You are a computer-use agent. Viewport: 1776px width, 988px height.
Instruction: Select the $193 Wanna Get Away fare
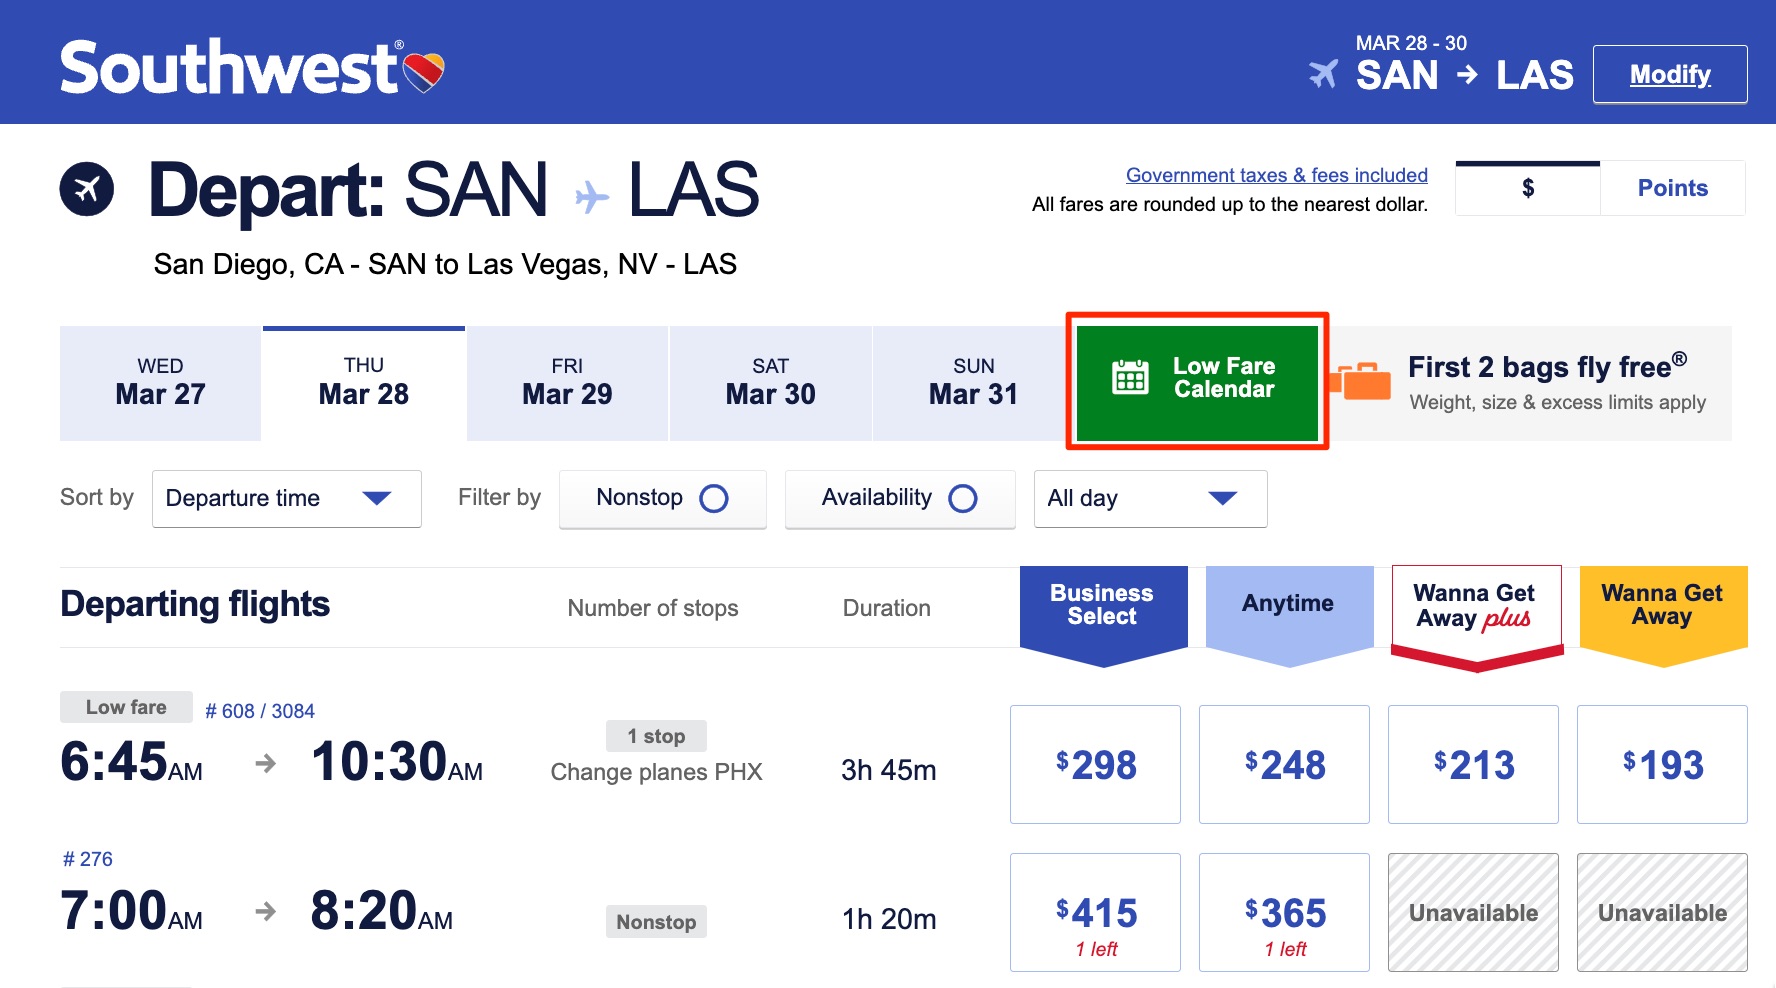tap(1662, 764)
